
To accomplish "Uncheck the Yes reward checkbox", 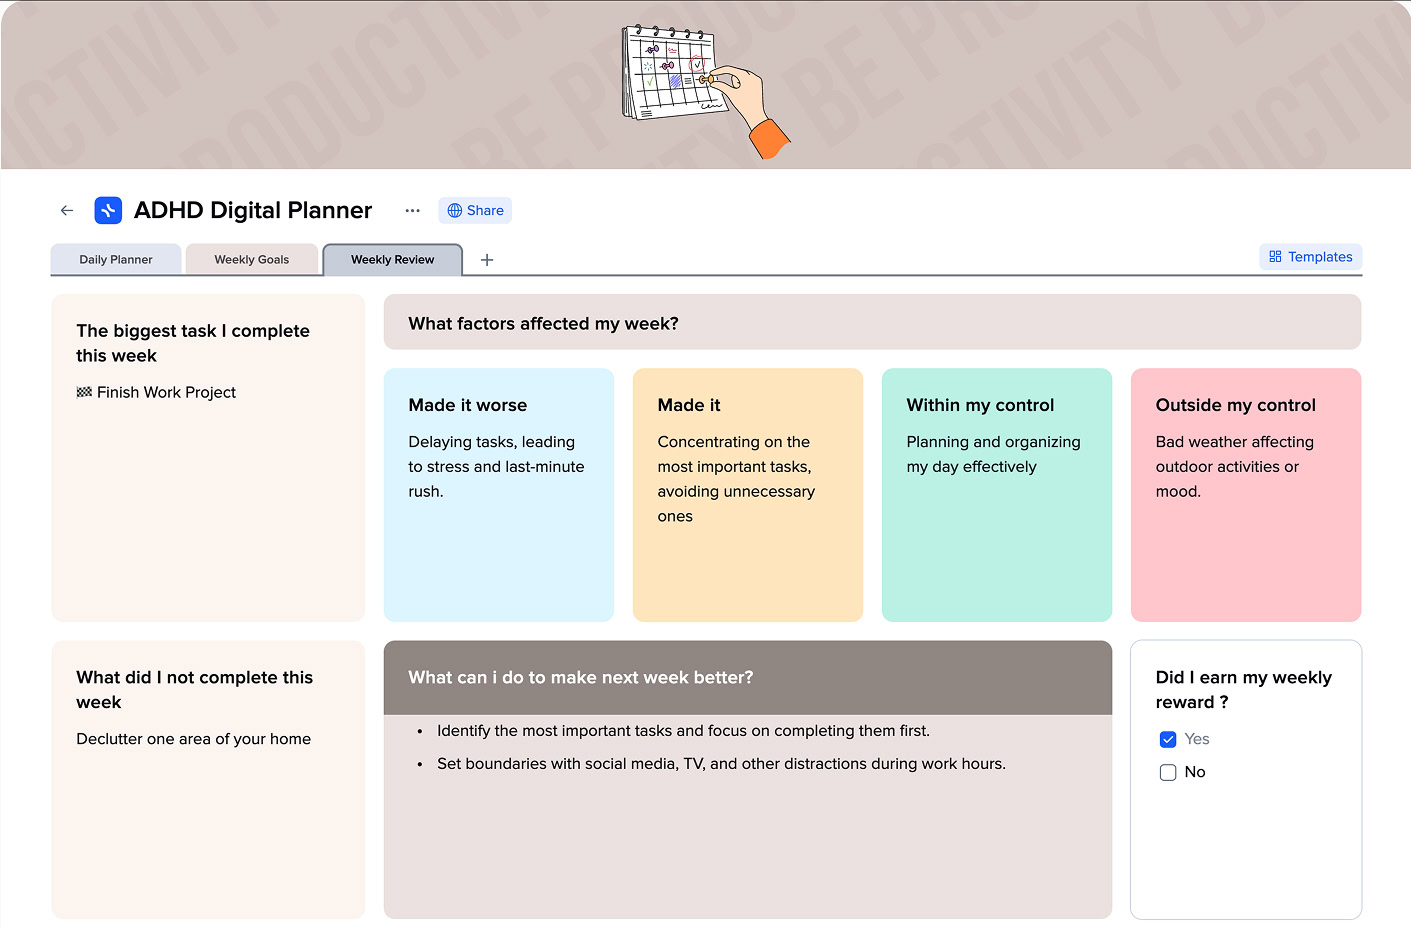I will tap(1168, 739).
